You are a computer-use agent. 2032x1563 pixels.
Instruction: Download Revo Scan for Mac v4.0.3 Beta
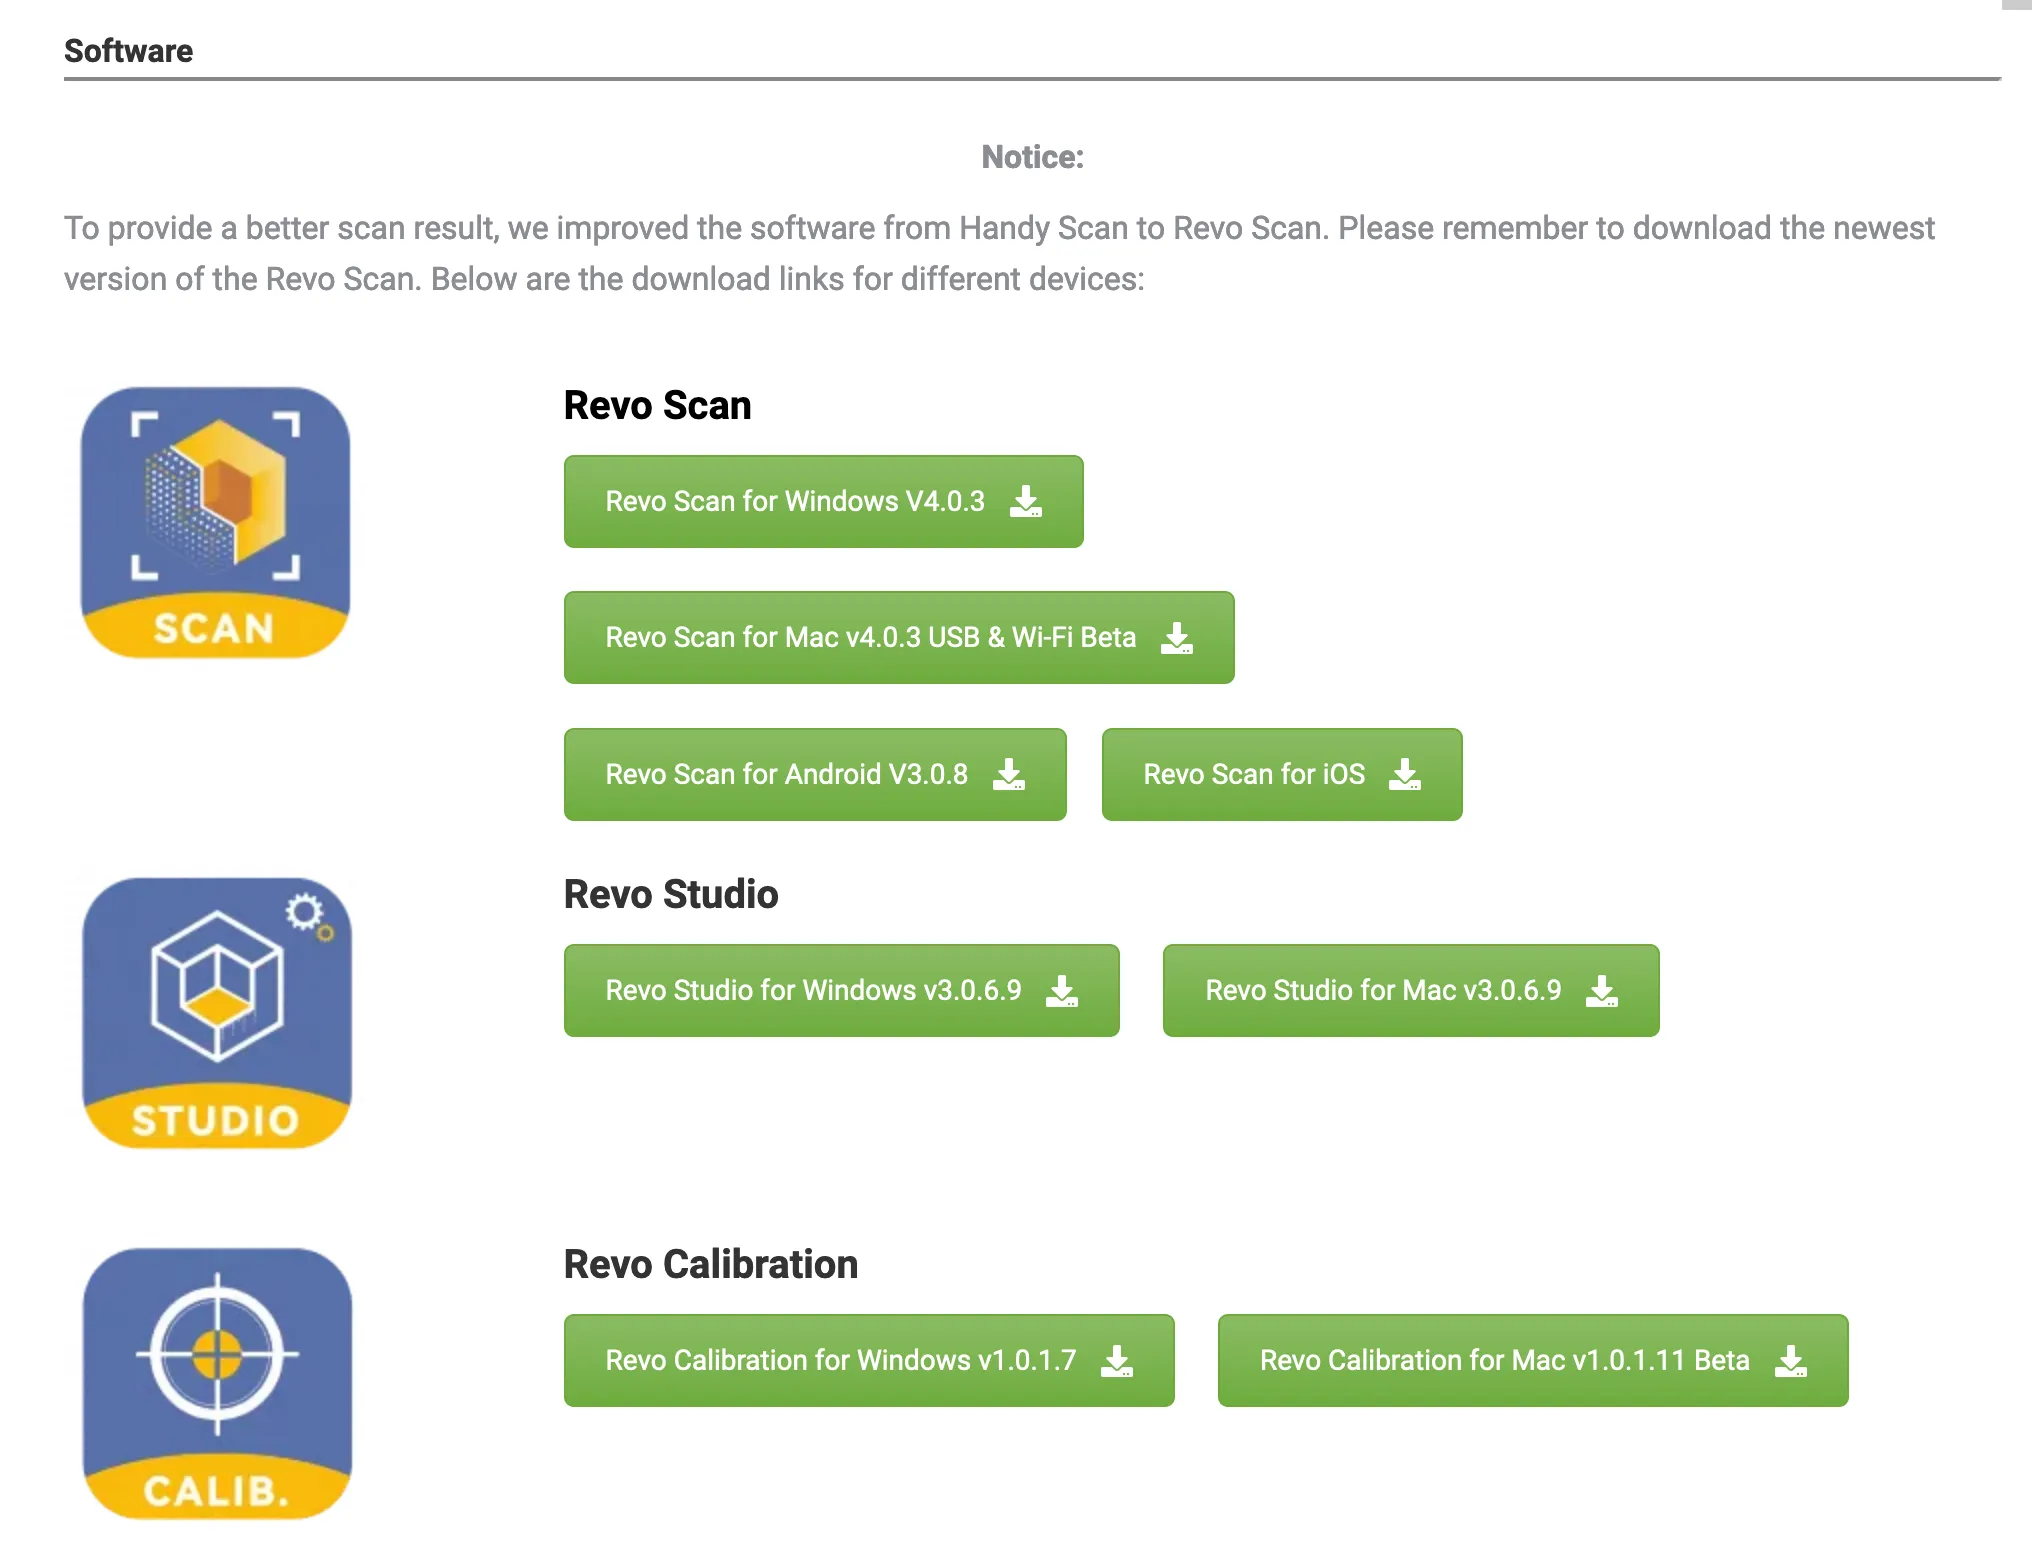(899, 637)
